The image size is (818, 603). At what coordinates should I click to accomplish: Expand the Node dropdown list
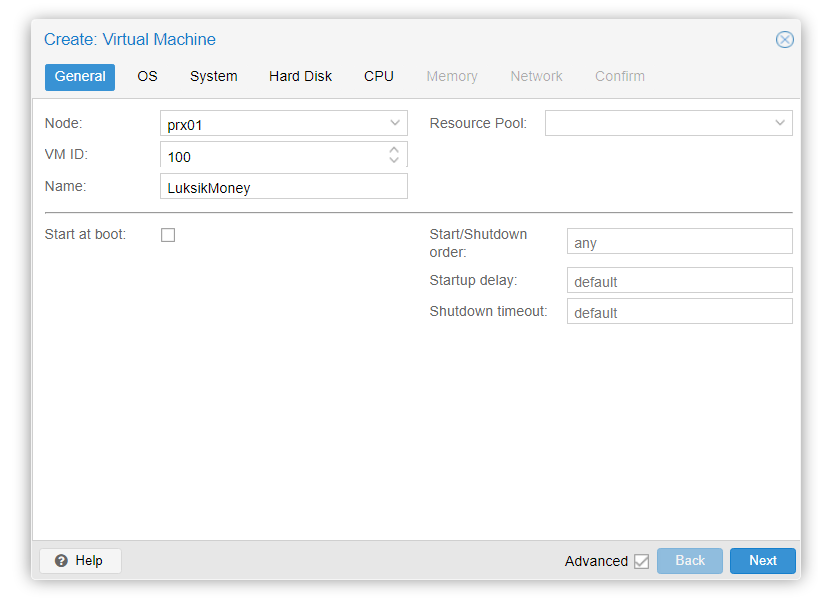(394, 124)
